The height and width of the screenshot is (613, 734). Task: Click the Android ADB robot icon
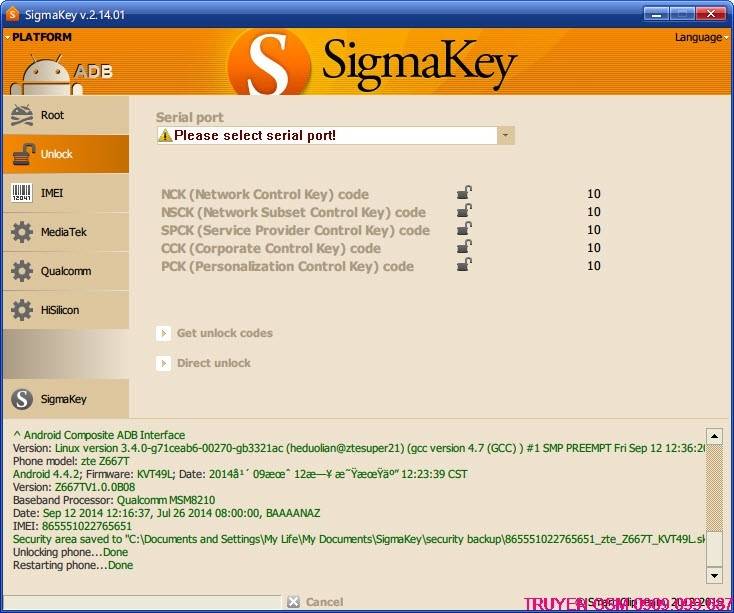point(47,75)
